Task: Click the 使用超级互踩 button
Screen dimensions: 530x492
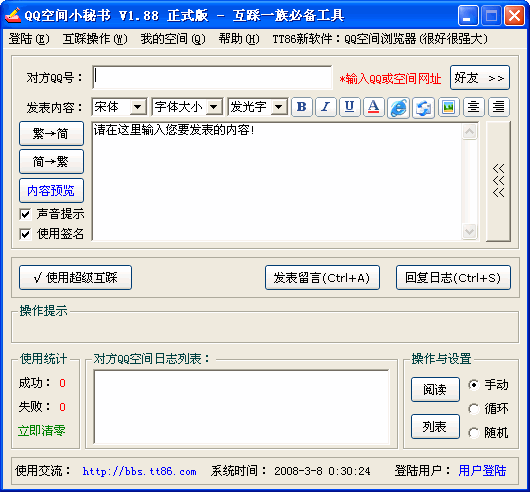Action: pyautogui.click(x=75, y=278)
